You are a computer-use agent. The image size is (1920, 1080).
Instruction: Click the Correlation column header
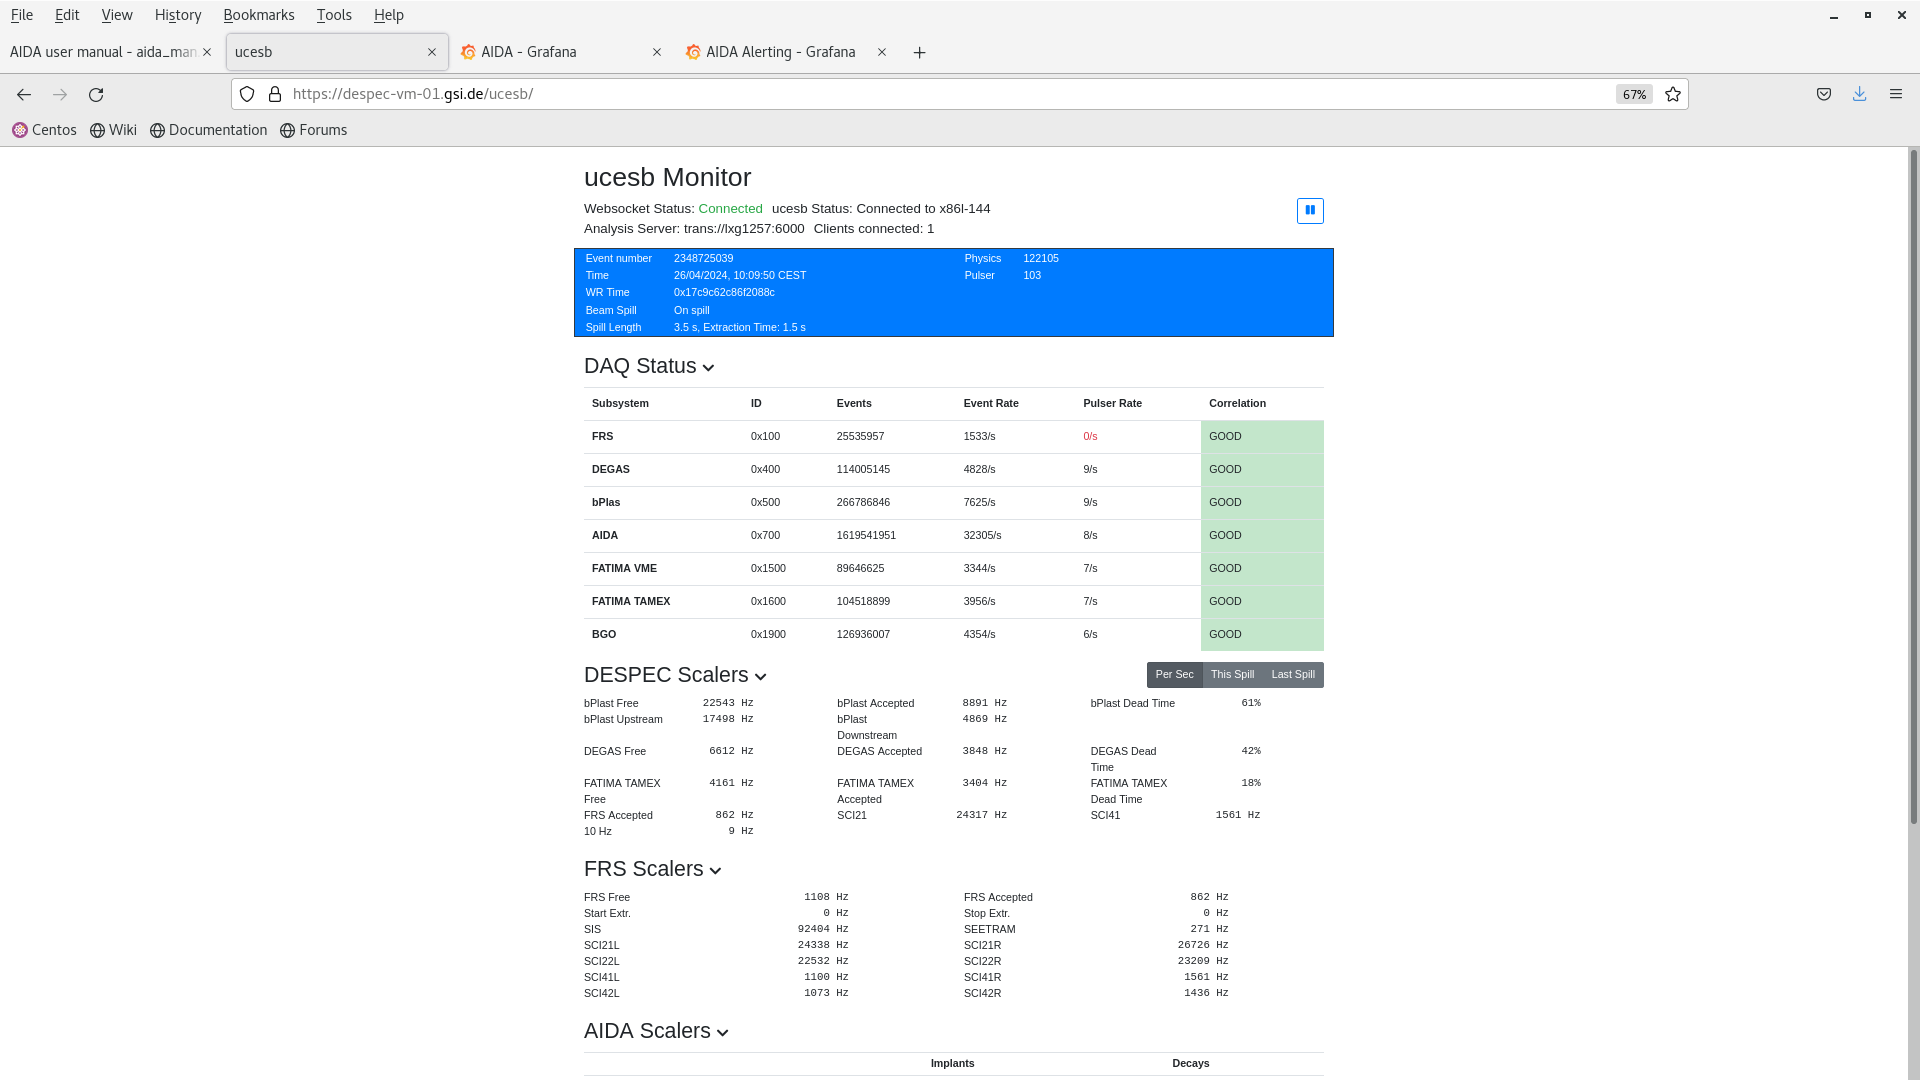click(1237, 404)
